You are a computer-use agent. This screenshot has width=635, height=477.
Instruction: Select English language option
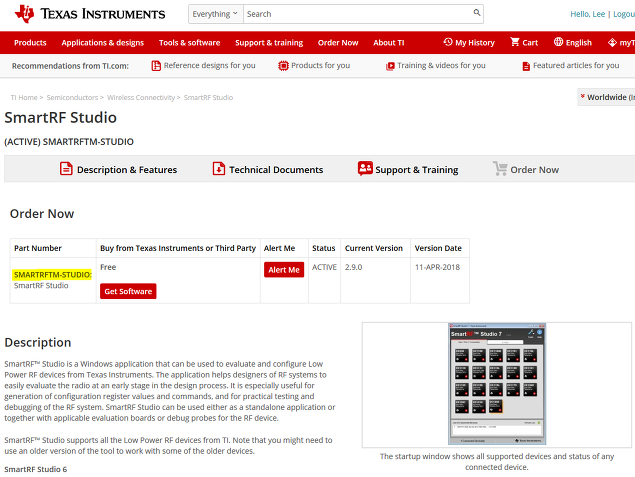point(579,43)
